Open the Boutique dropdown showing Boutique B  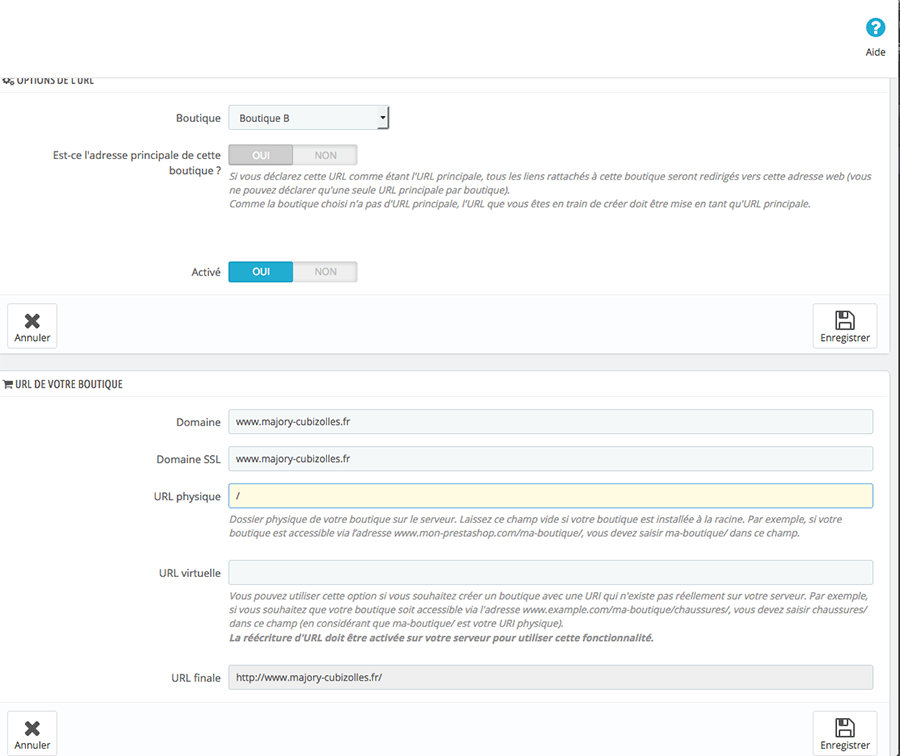coord(308,118)
